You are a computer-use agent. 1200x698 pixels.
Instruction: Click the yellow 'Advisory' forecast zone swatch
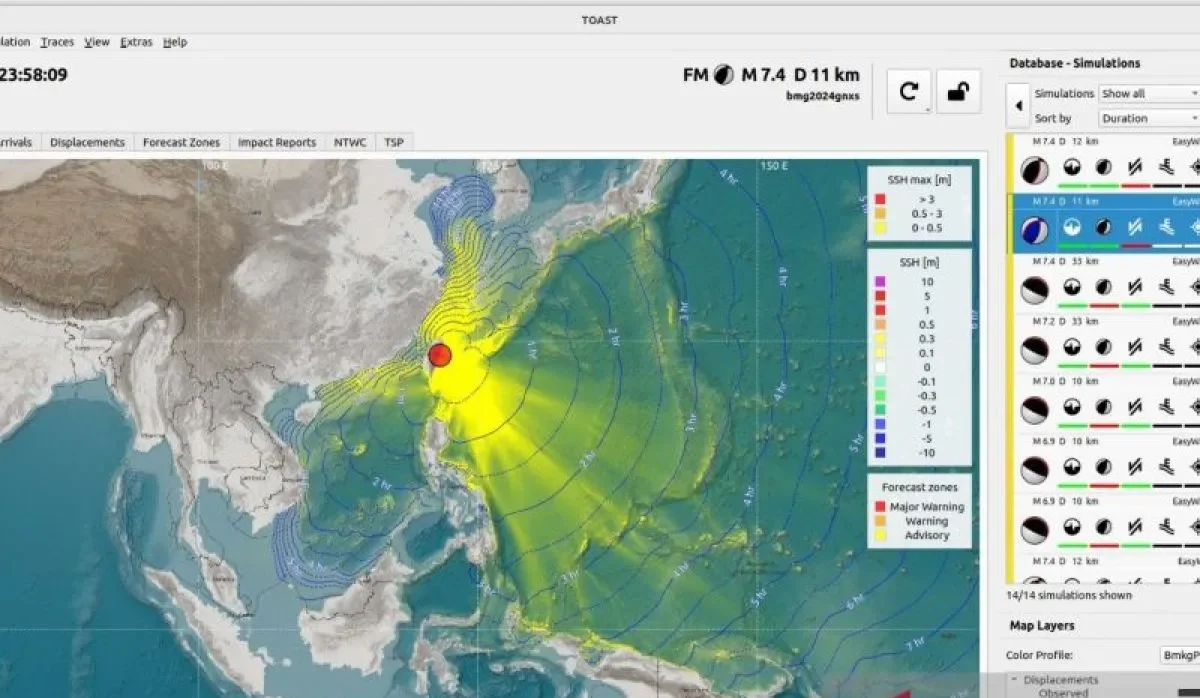[x=879, y=535]
